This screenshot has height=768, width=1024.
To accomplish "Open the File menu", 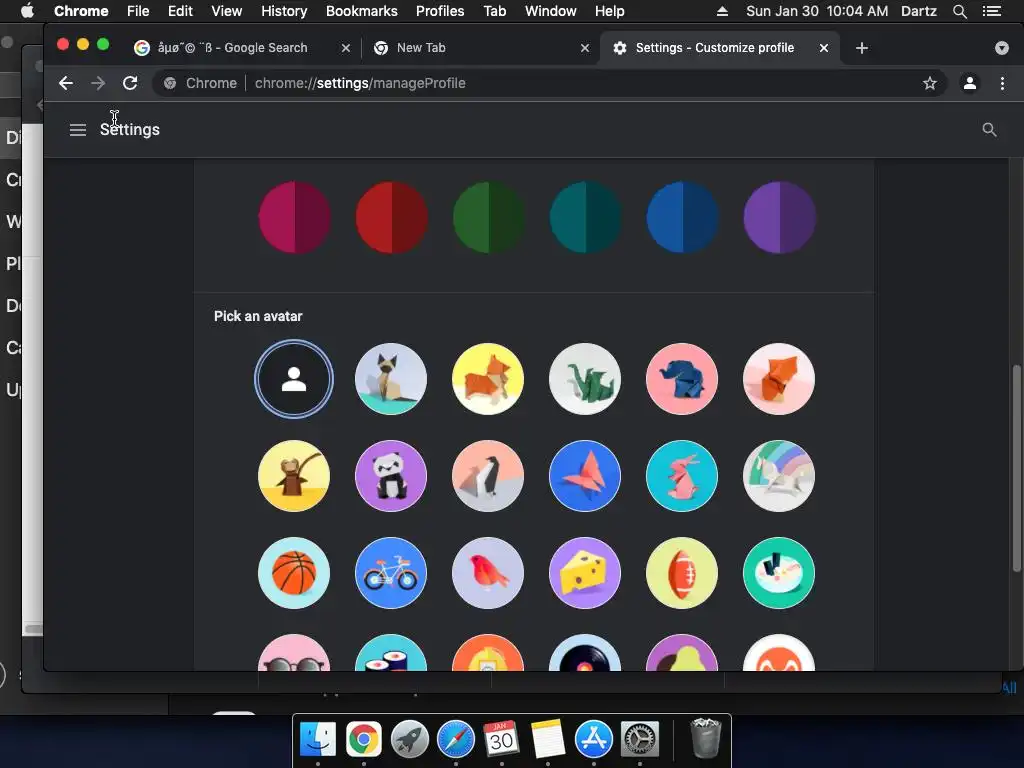I will [x=138, y=11].
